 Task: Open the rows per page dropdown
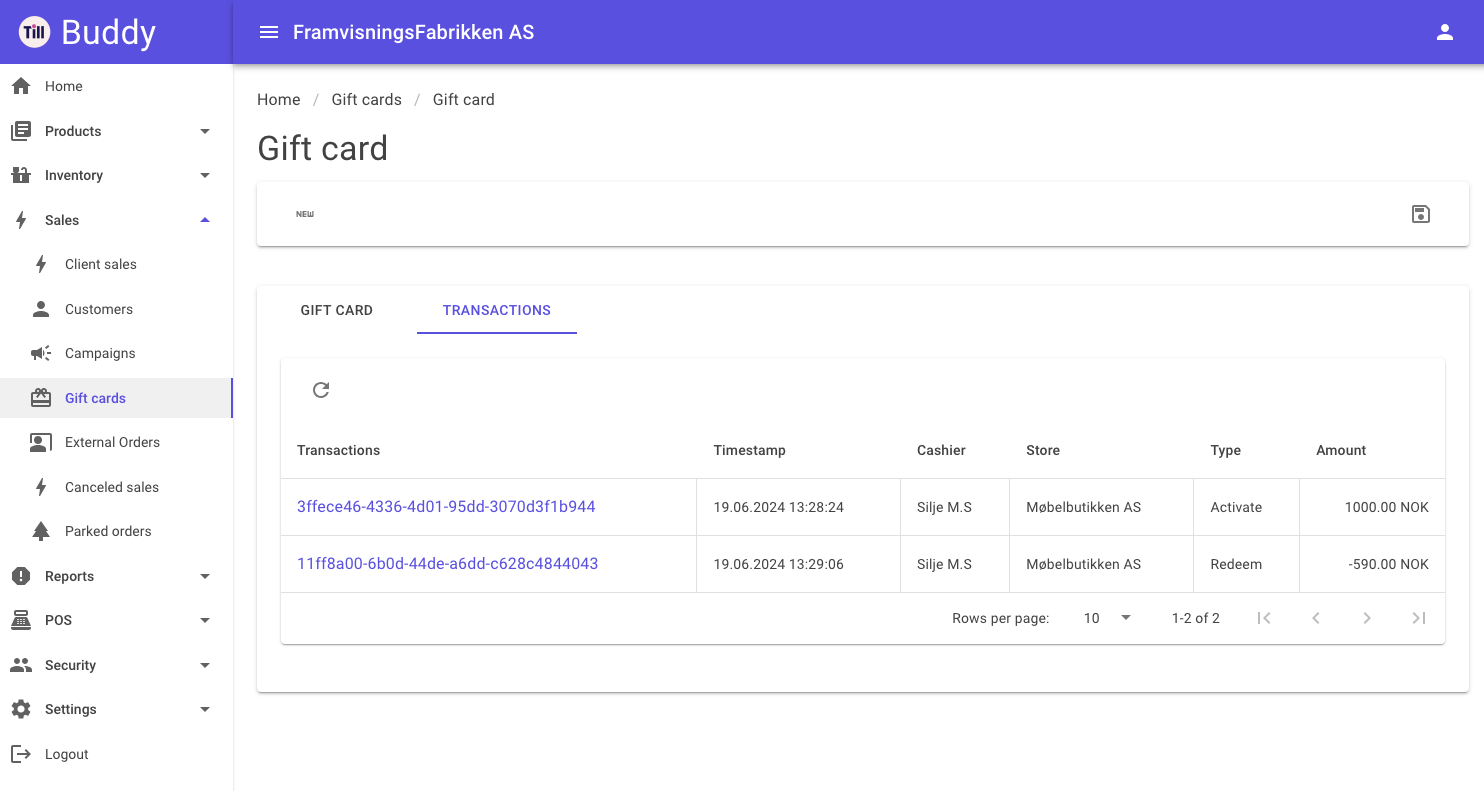[x=1107, y=618]
